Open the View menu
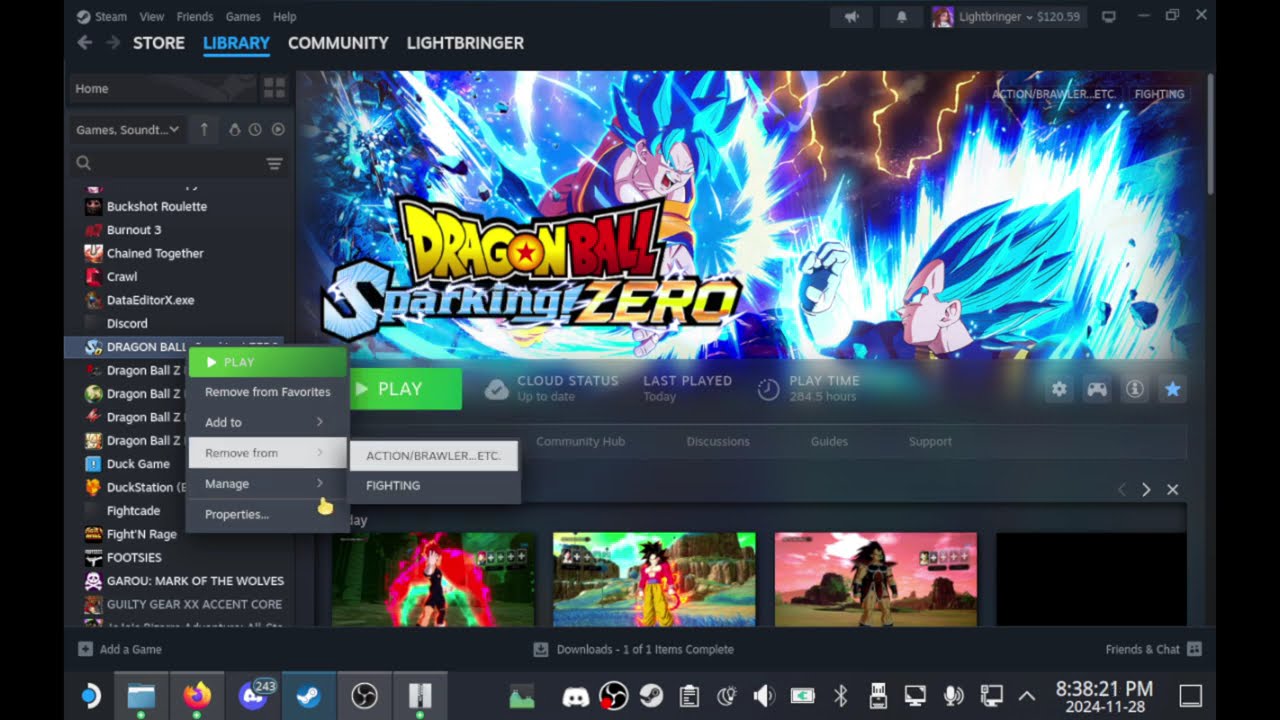The height and width of the screenshot is (720, 1280). tap(152, 17)
